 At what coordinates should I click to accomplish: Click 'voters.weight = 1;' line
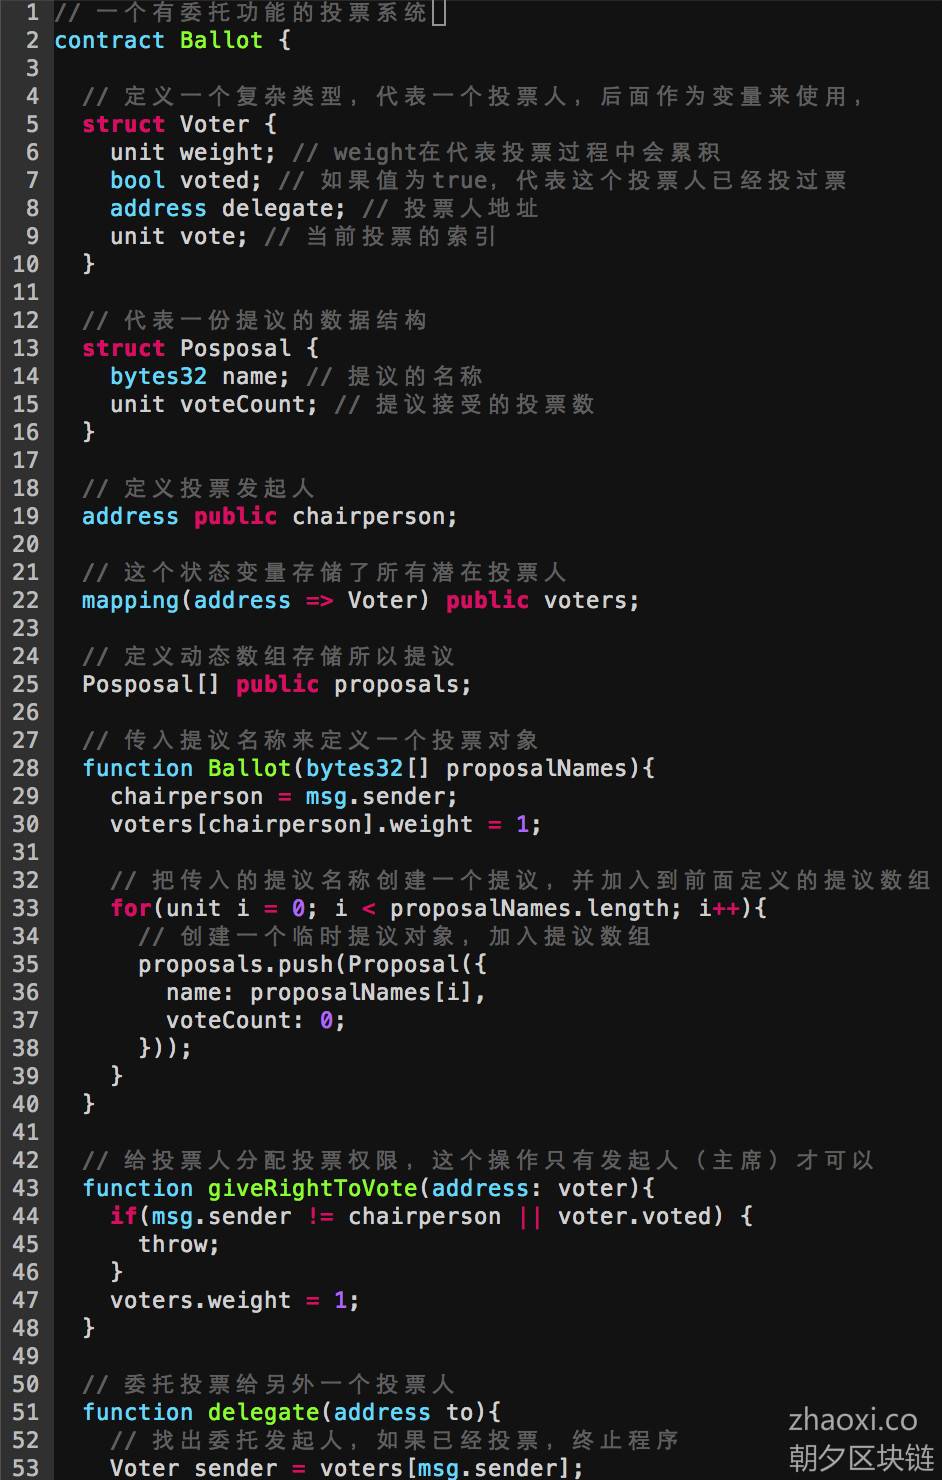(235, 1300)
